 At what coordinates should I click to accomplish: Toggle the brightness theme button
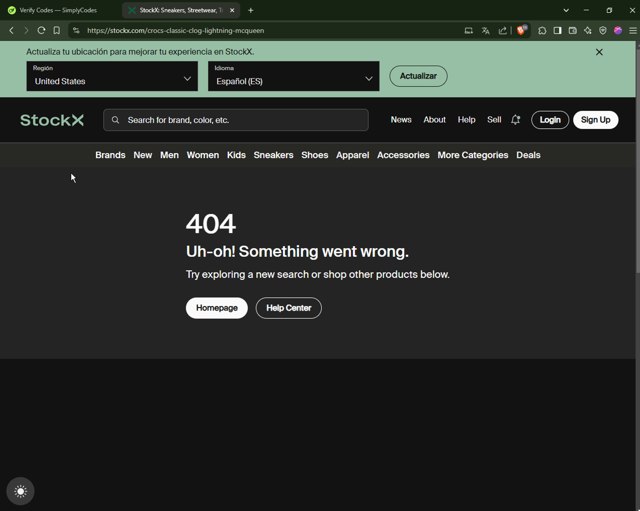coord(20,491)
